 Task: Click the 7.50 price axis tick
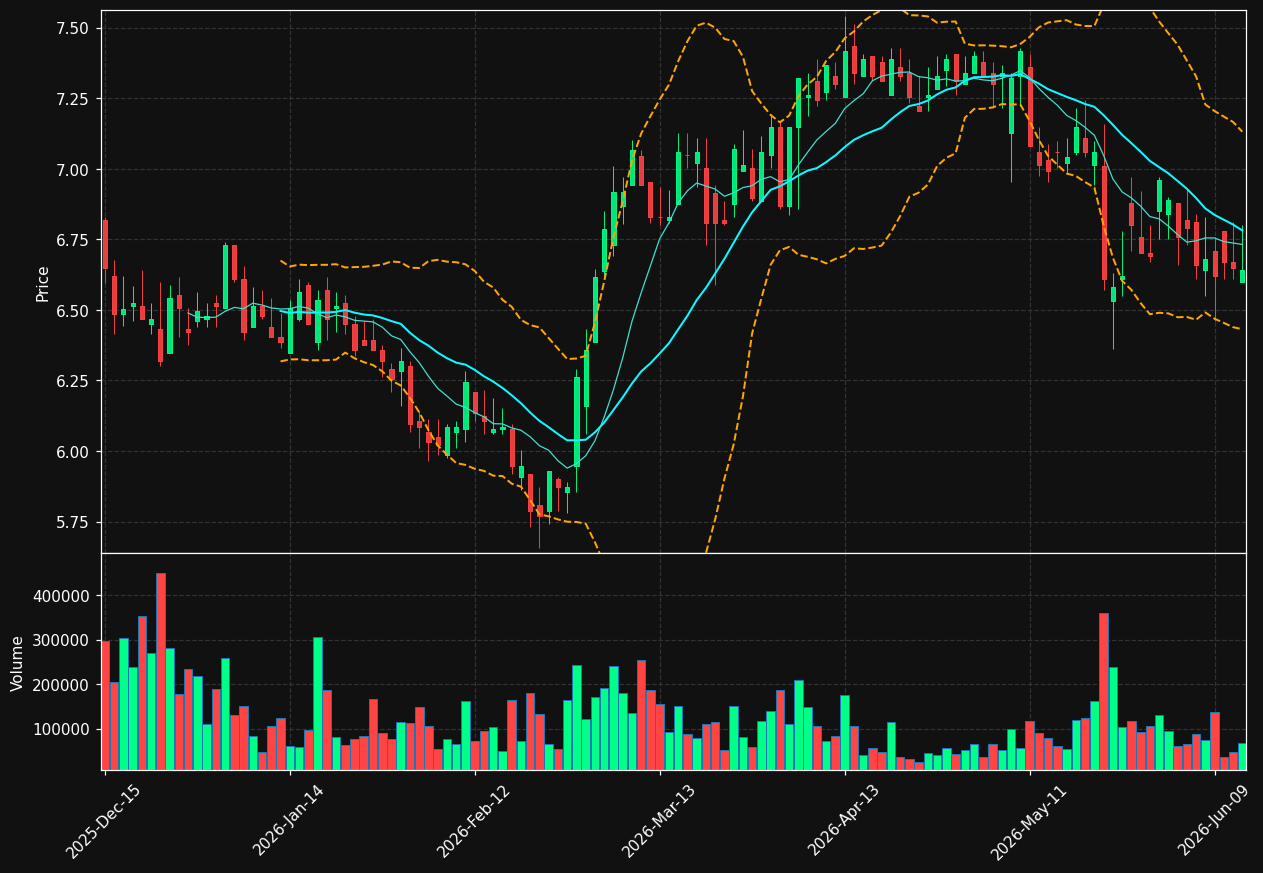coord(73,29)
